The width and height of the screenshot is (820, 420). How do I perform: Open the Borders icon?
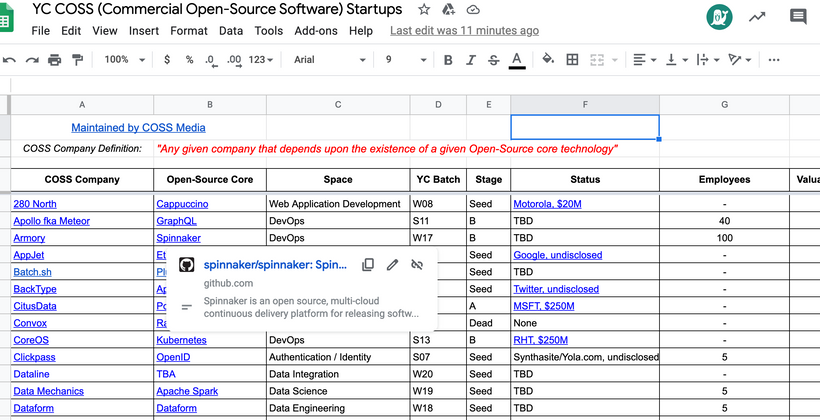(572, 60)
